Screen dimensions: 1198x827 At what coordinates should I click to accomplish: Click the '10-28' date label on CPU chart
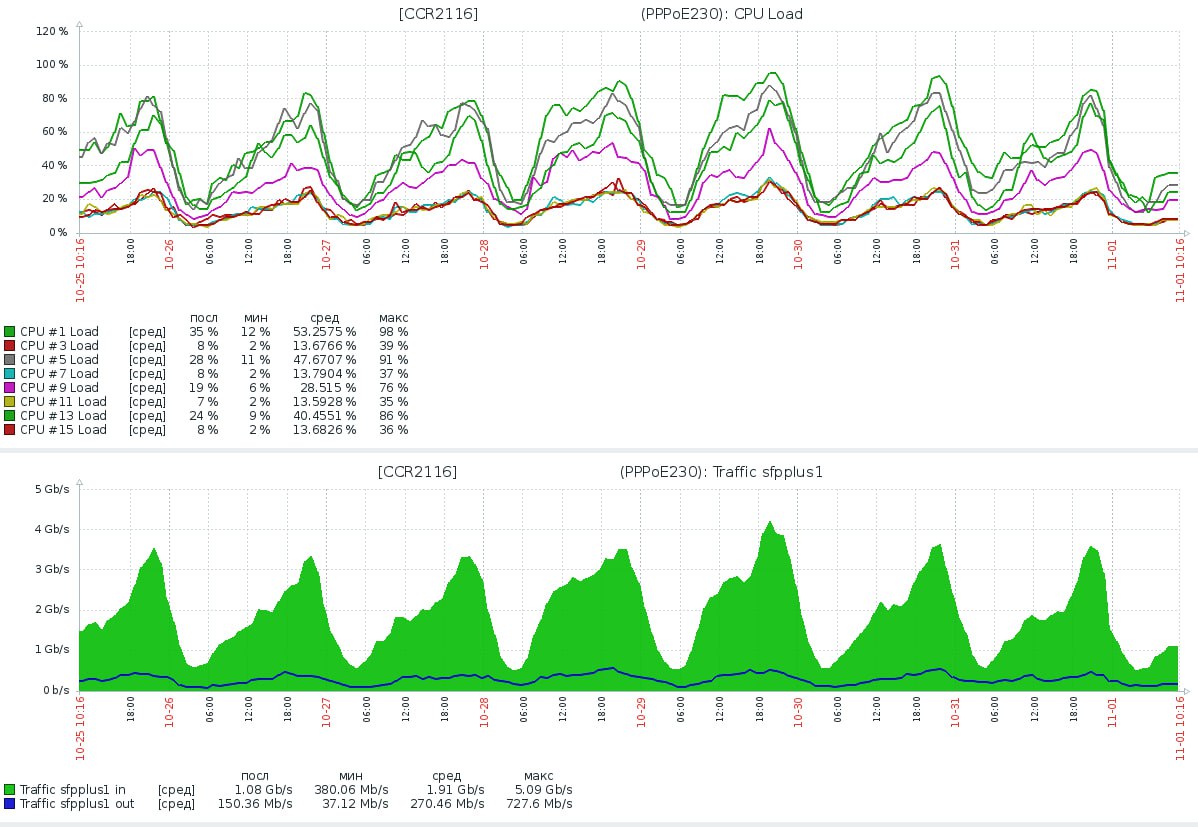[484, 255]
